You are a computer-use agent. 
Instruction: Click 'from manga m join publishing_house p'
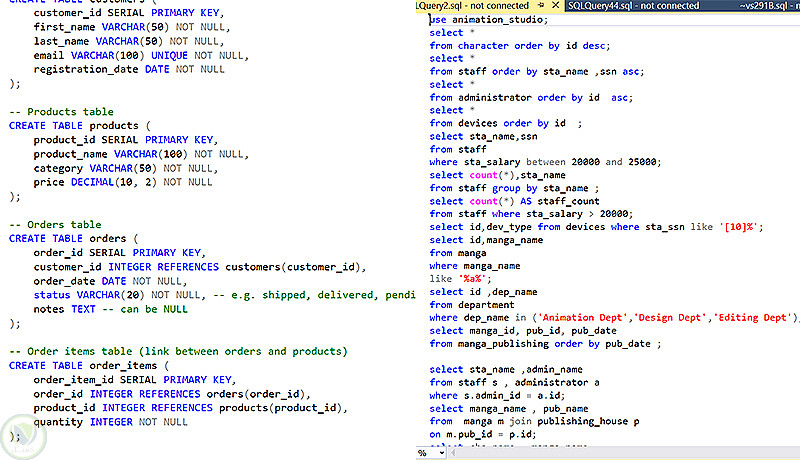click(534, 421)
